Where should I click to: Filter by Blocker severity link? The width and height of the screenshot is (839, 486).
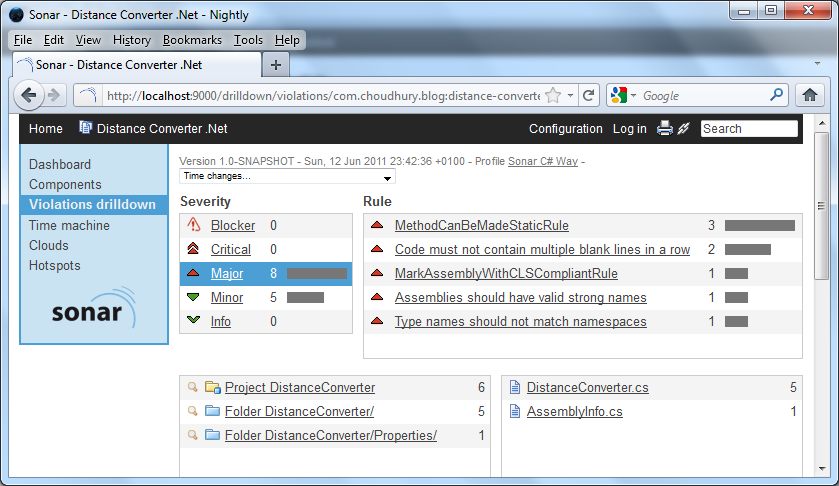233,225
